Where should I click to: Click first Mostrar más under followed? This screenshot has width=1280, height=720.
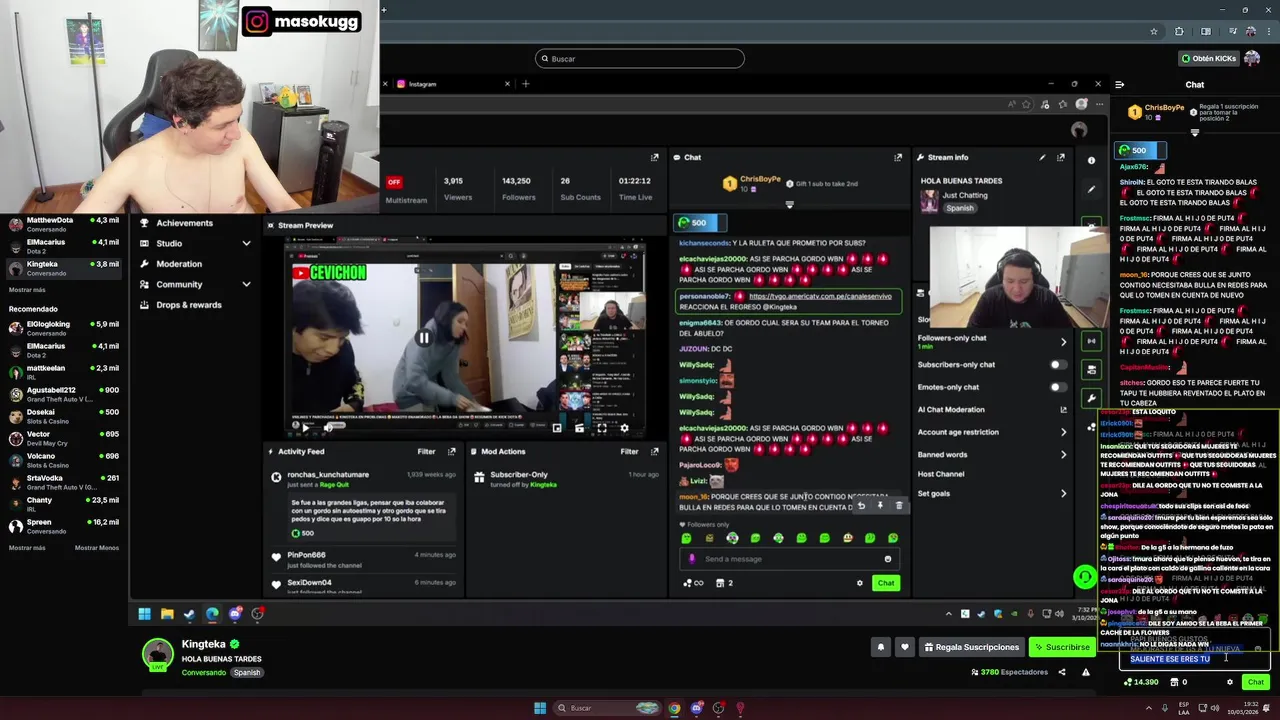coord(27,290)
